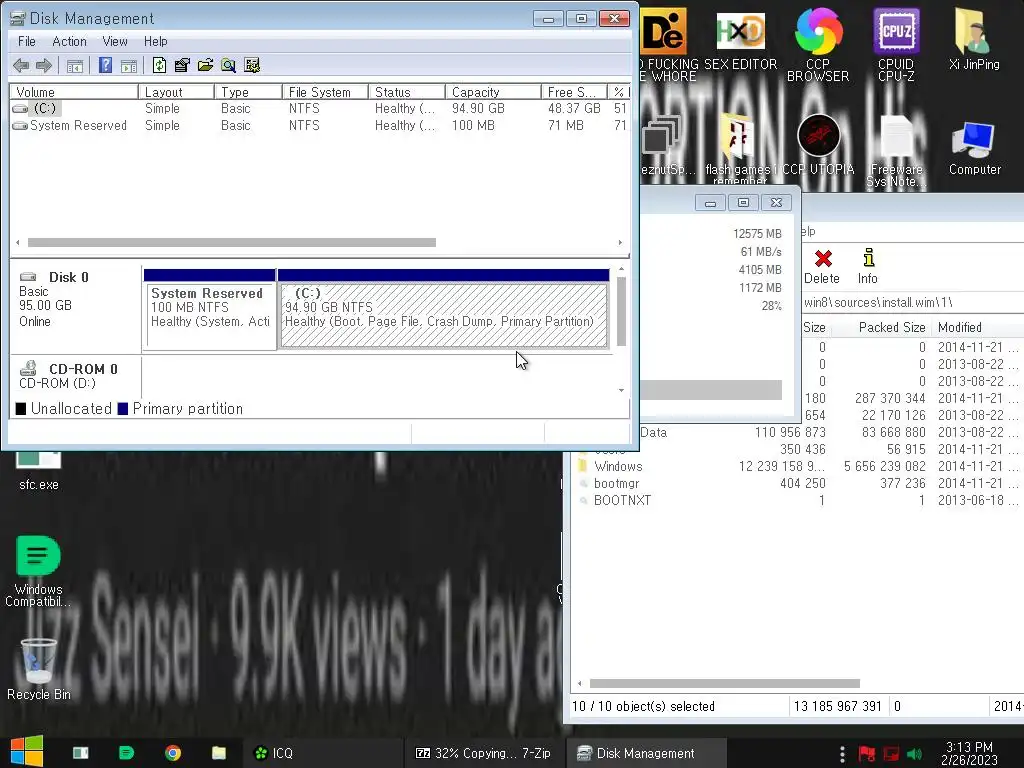1024x768 pixels.
Task: Open the taskbar clock showing 3:13 PM
Action: [969, 753]
